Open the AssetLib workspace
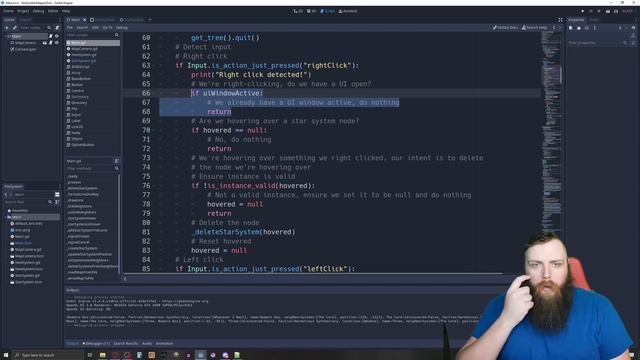This screenshot has height=360, width=640. click(348, 11)
